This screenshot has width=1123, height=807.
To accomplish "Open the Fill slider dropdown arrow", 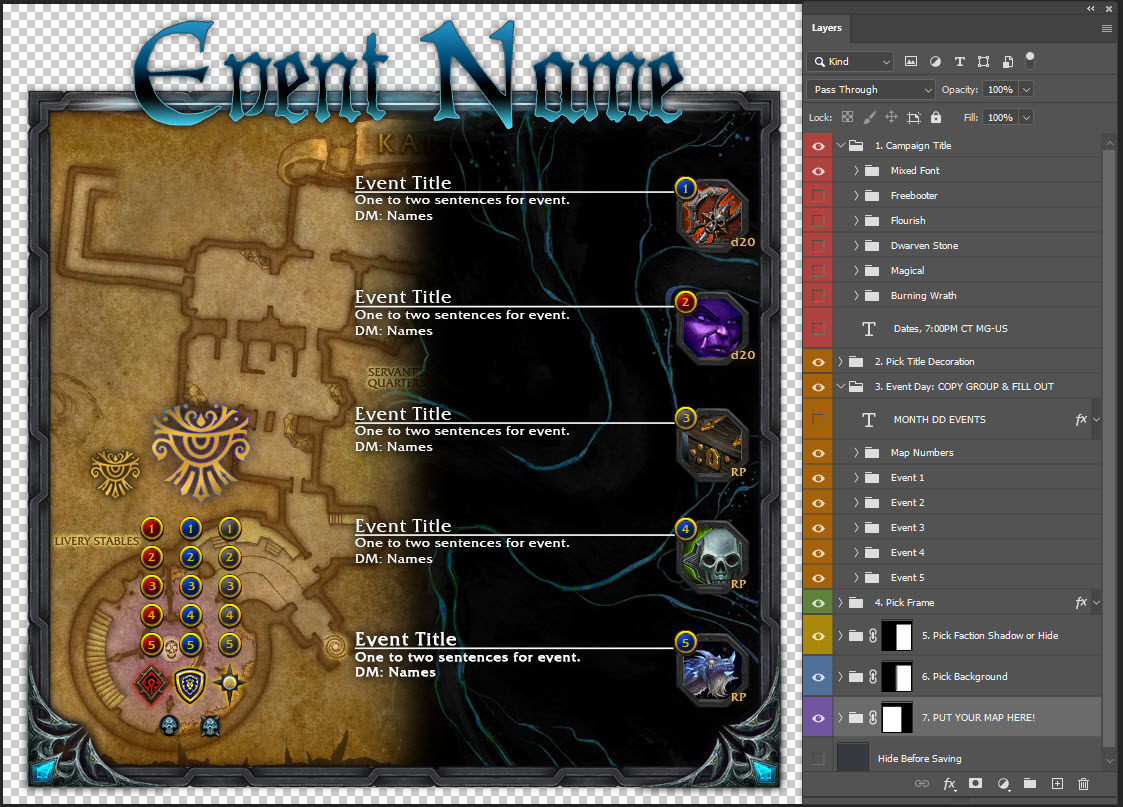I will click(x=1026, y=117).
